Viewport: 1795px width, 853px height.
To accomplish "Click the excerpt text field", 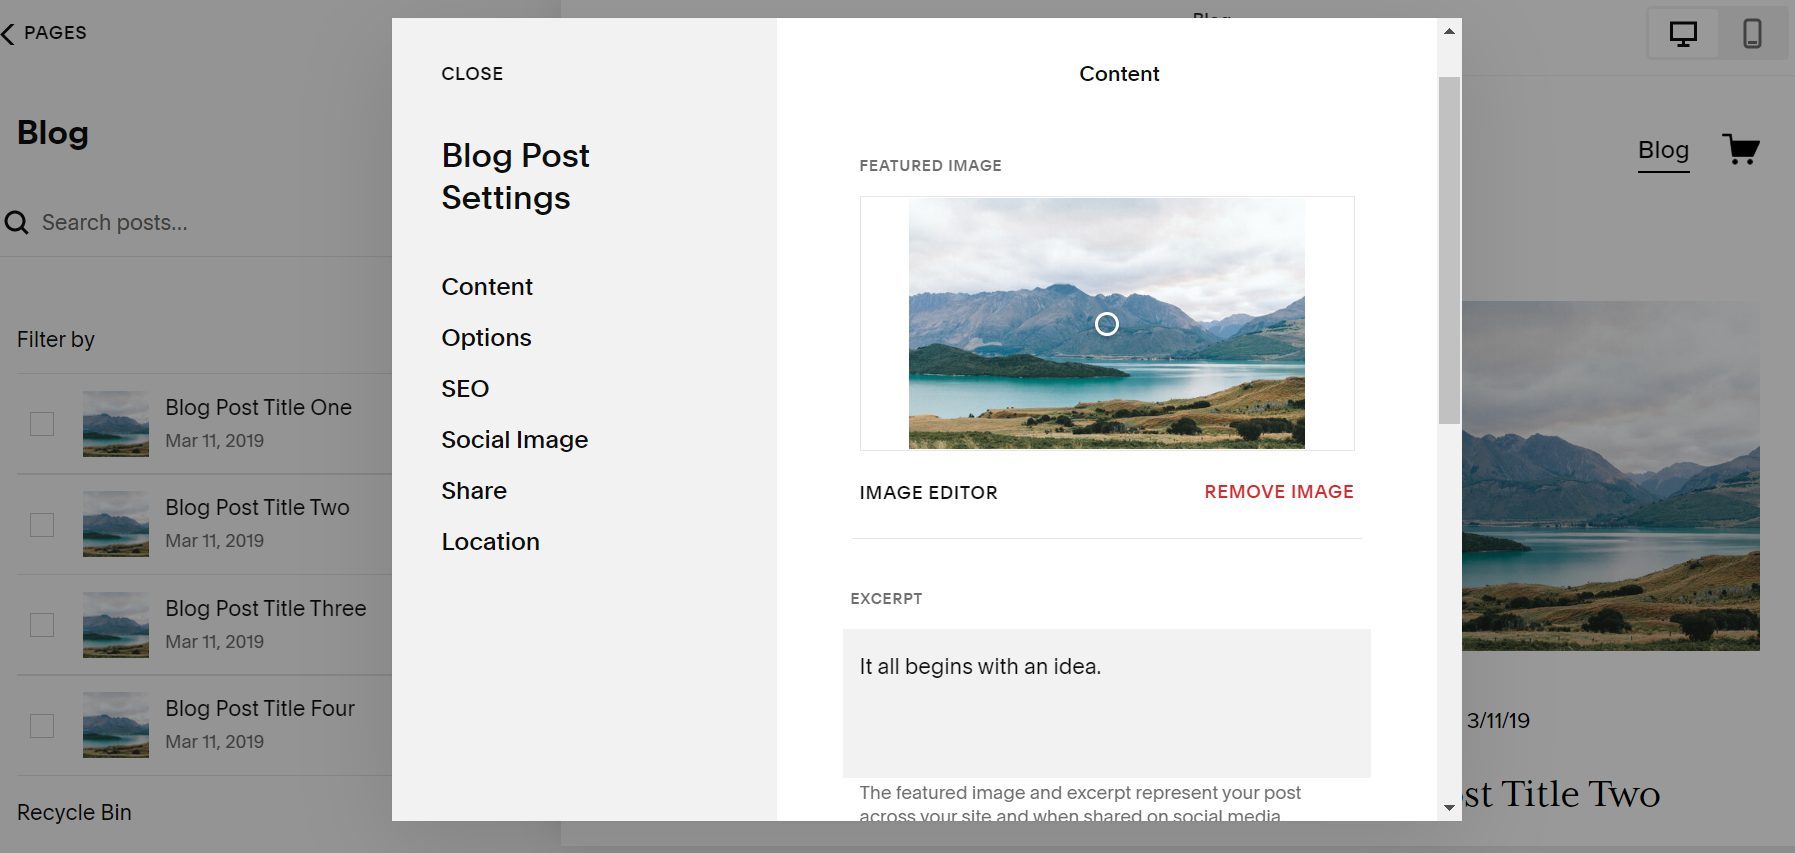I will pyautogui.click(x=1106, y=703).
